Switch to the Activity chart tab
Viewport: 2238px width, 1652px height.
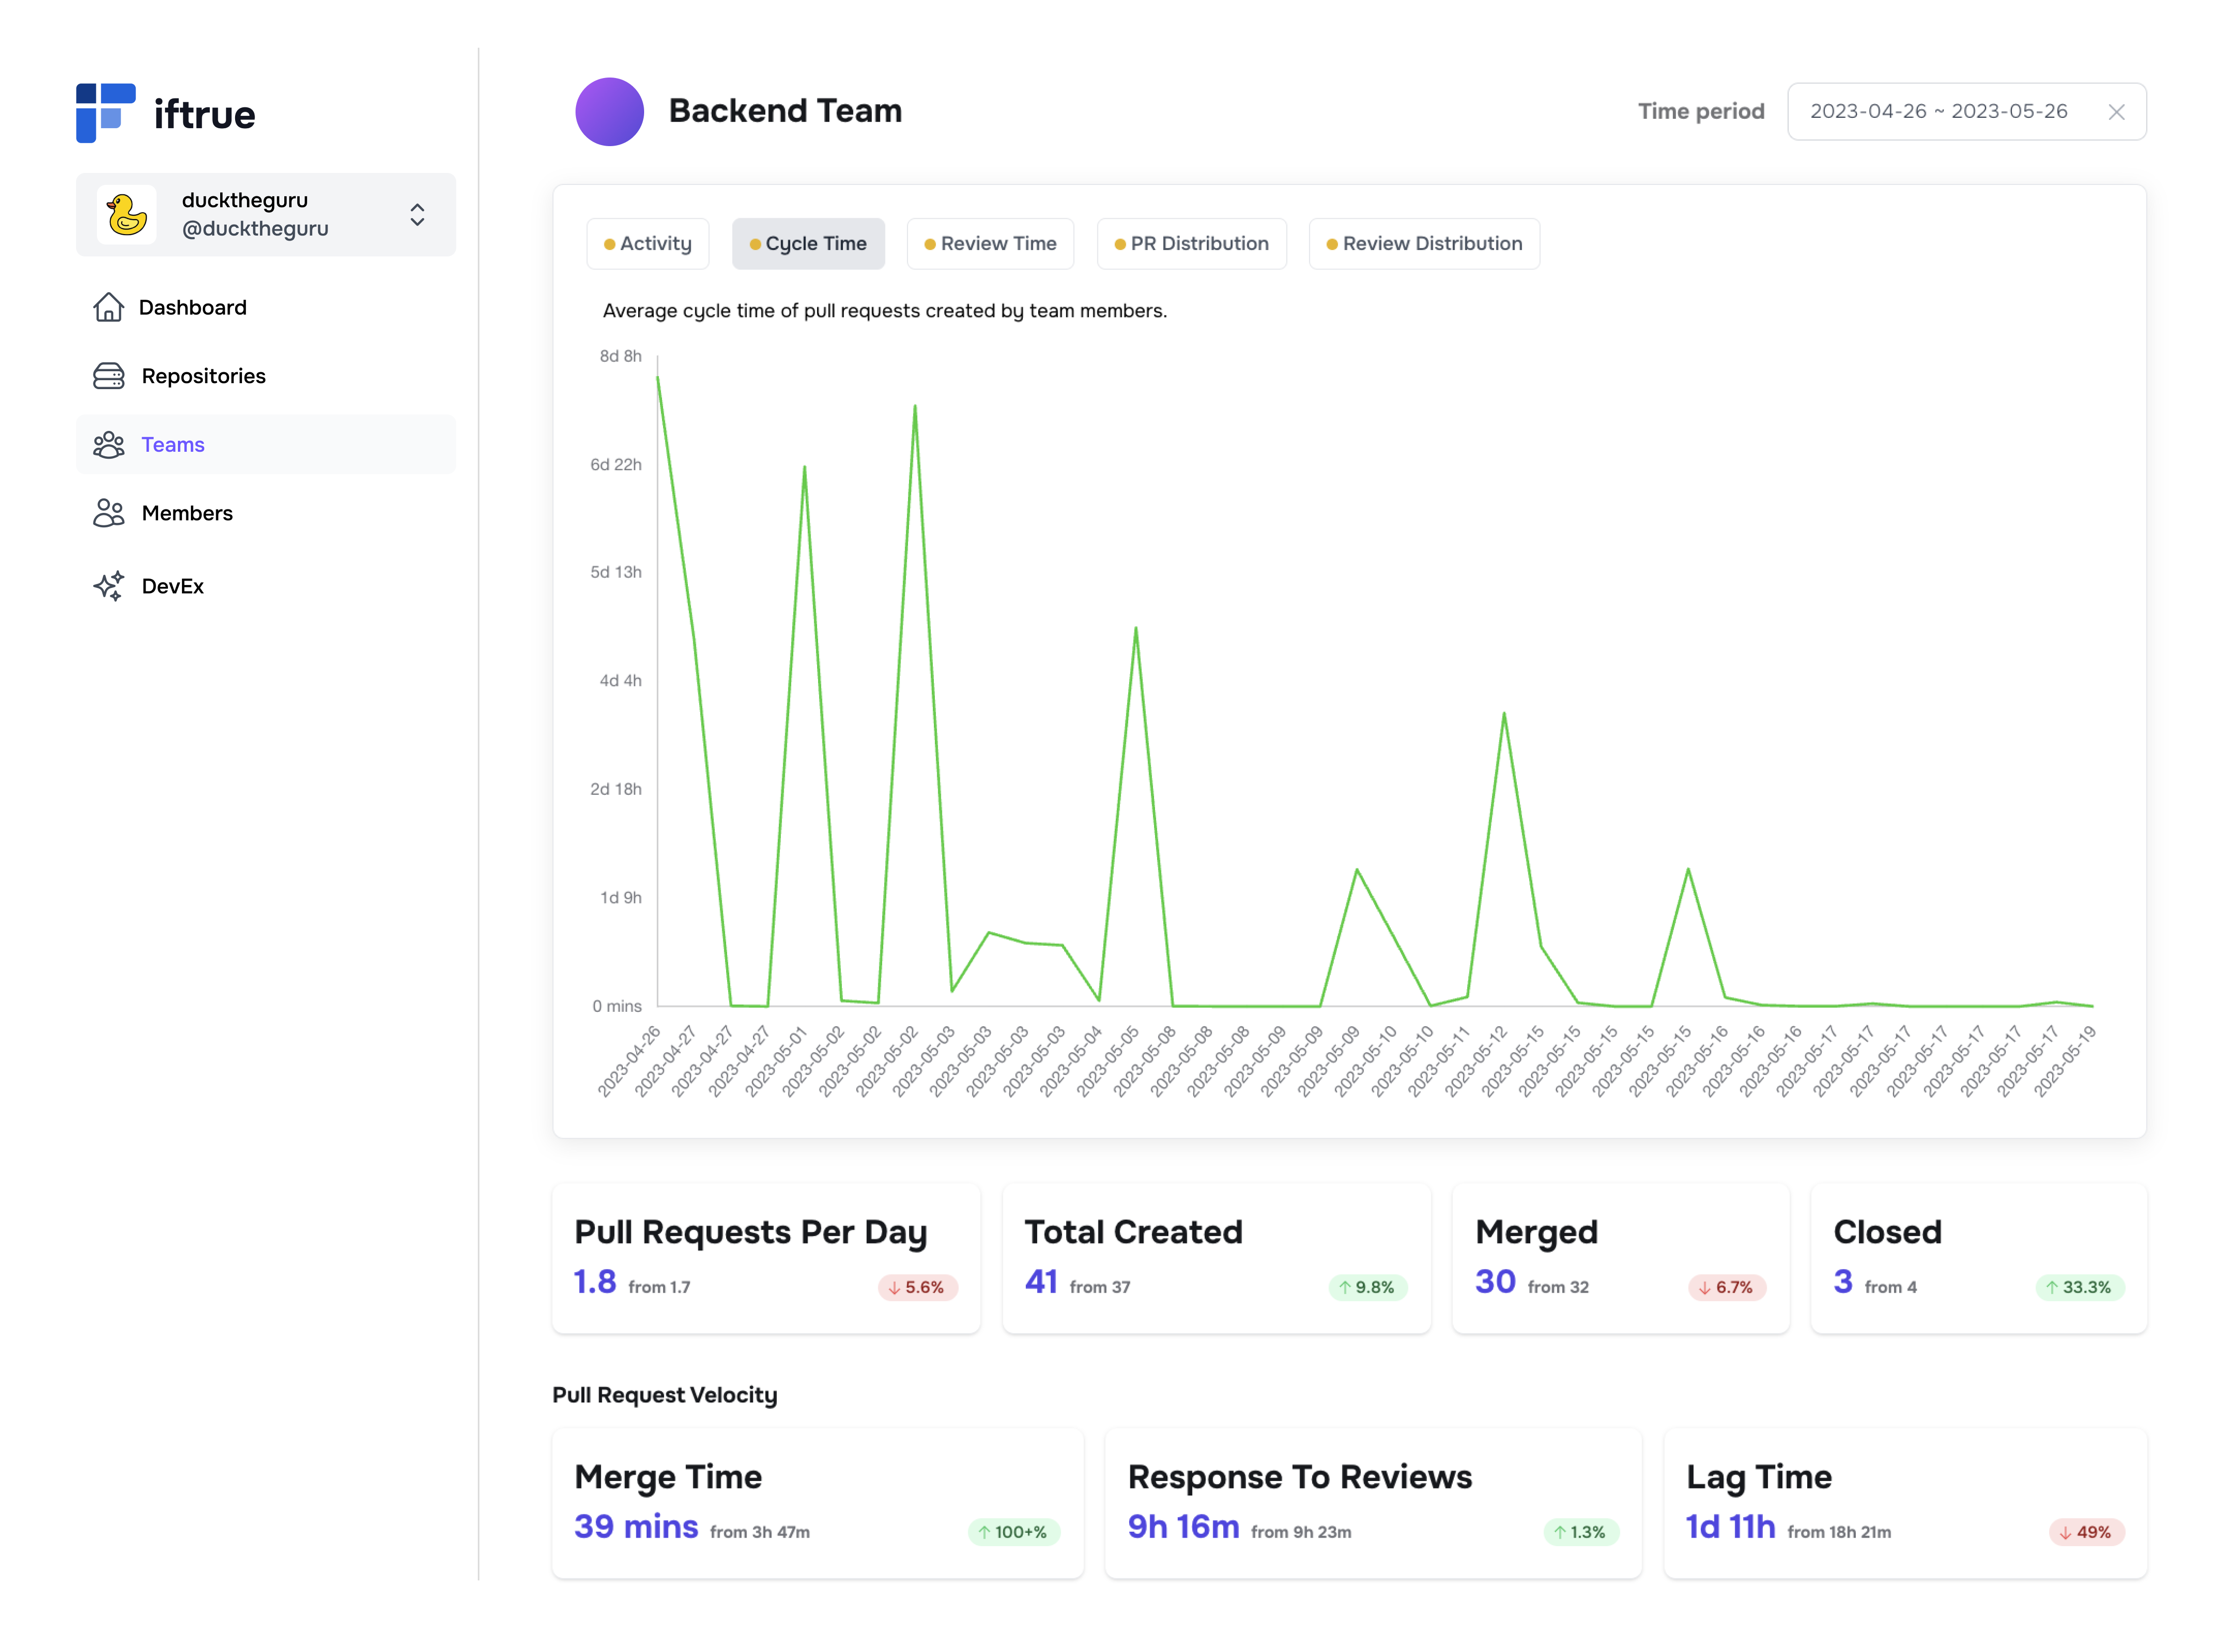[648, 244]
